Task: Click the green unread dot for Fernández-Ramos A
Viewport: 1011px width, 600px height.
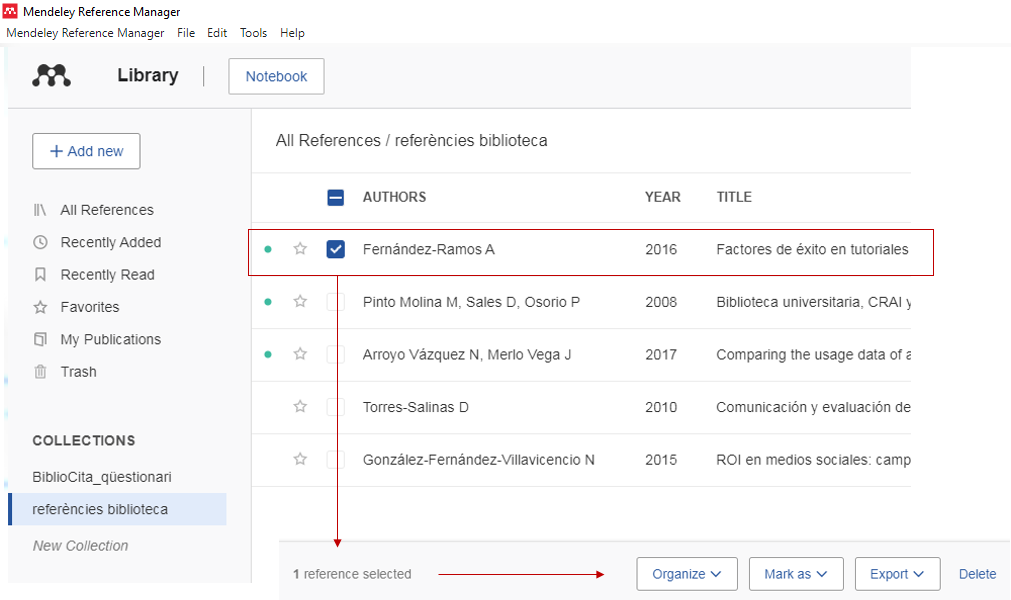Action: pos(268,249)
